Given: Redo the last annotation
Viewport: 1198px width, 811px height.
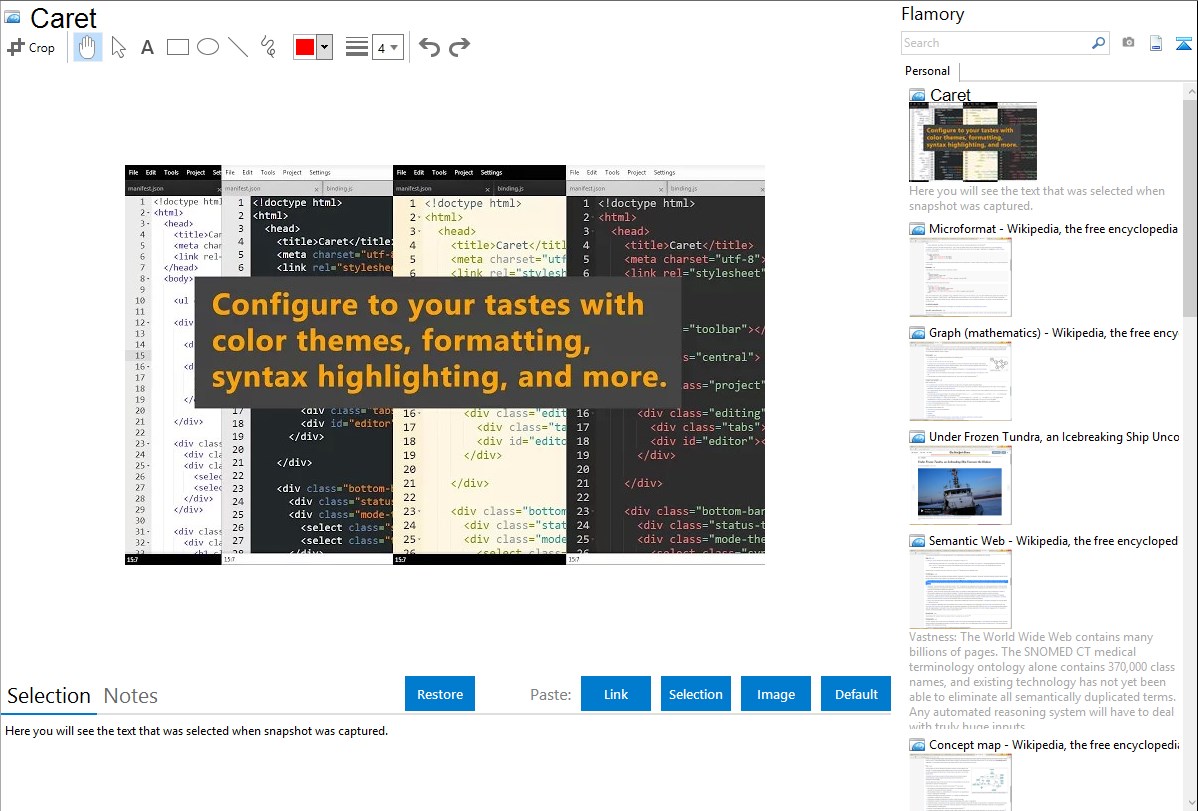Looking at the screenshot, I should point(459,47).
